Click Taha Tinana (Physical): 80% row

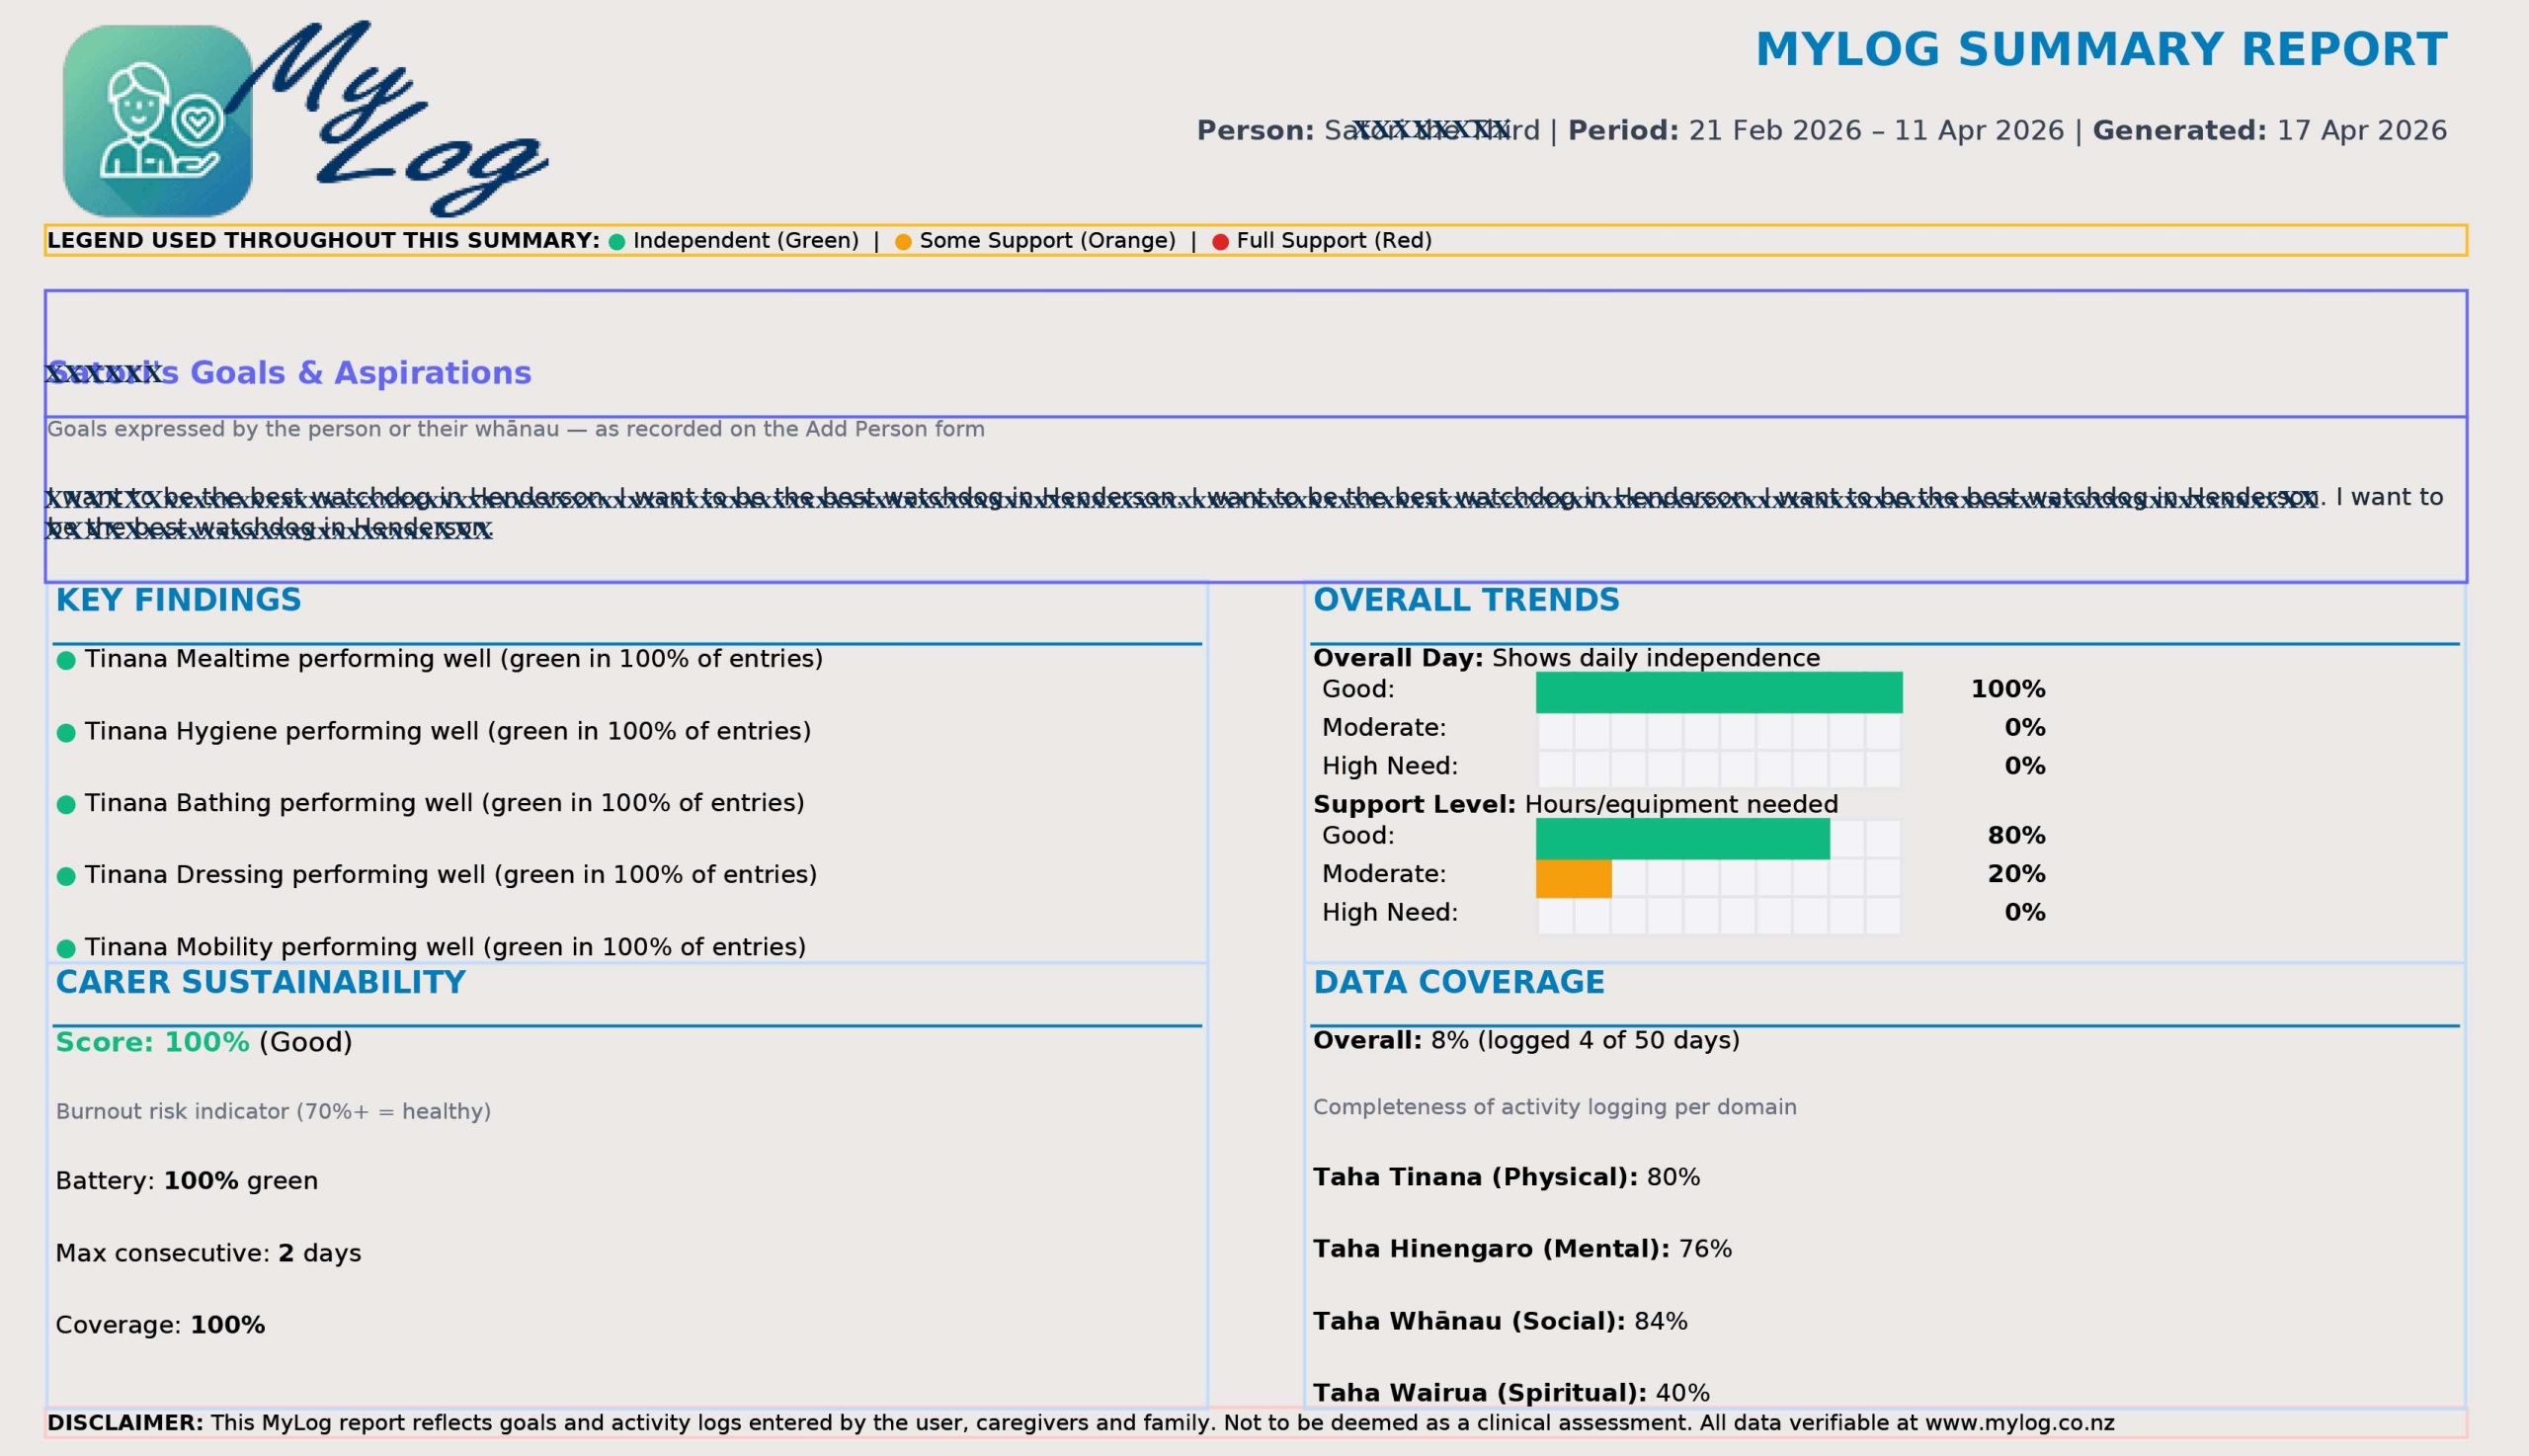click(x=1507, y=1177)
